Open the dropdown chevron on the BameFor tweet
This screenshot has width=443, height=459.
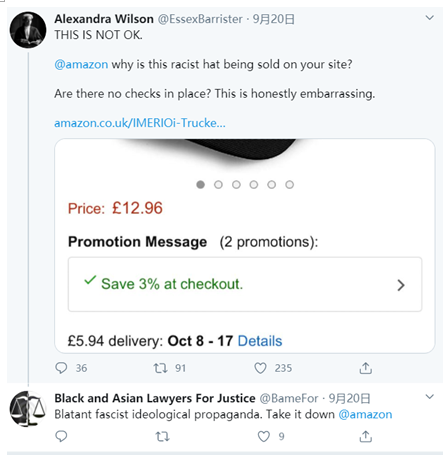coord(430,397)
